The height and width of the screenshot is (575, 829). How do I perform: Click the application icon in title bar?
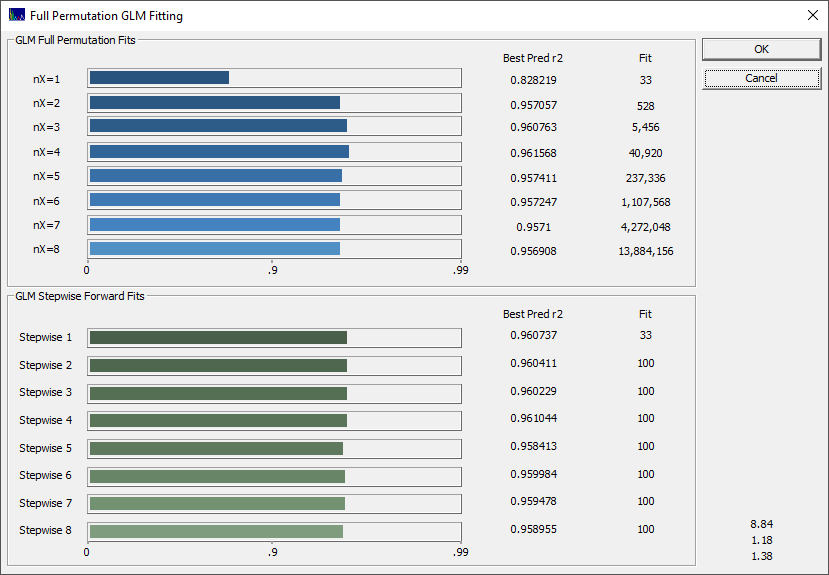click(x=17, y=15)
